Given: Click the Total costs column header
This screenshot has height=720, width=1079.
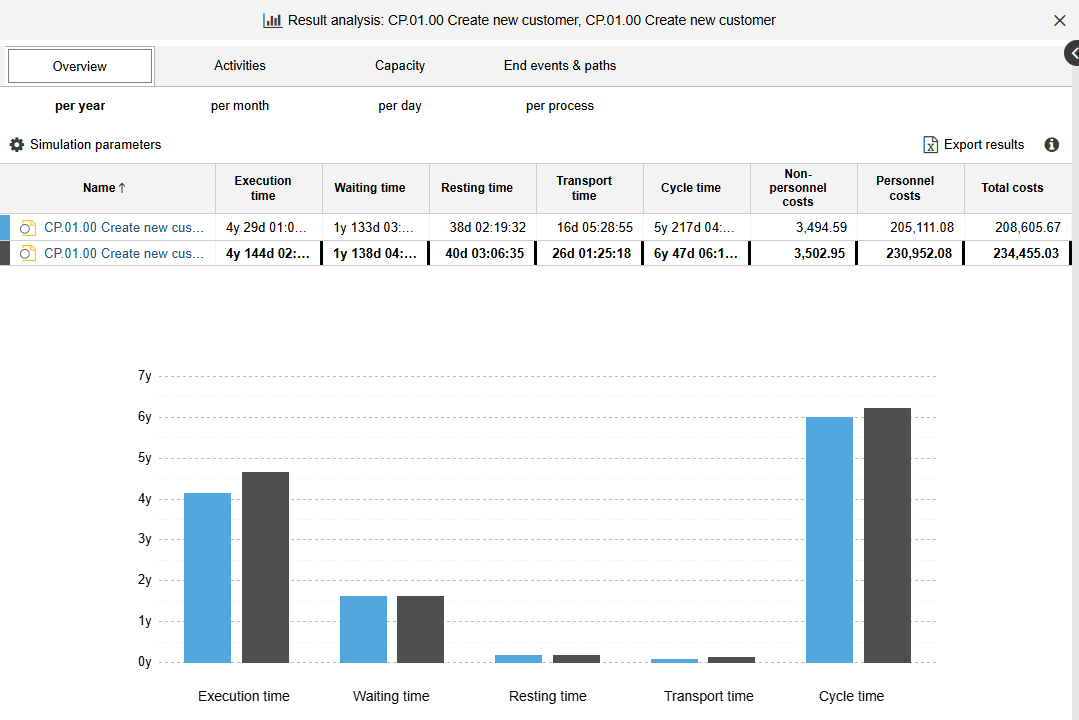Looking at the screenshot, I should pyautogui.click(x=1012, y=188).
